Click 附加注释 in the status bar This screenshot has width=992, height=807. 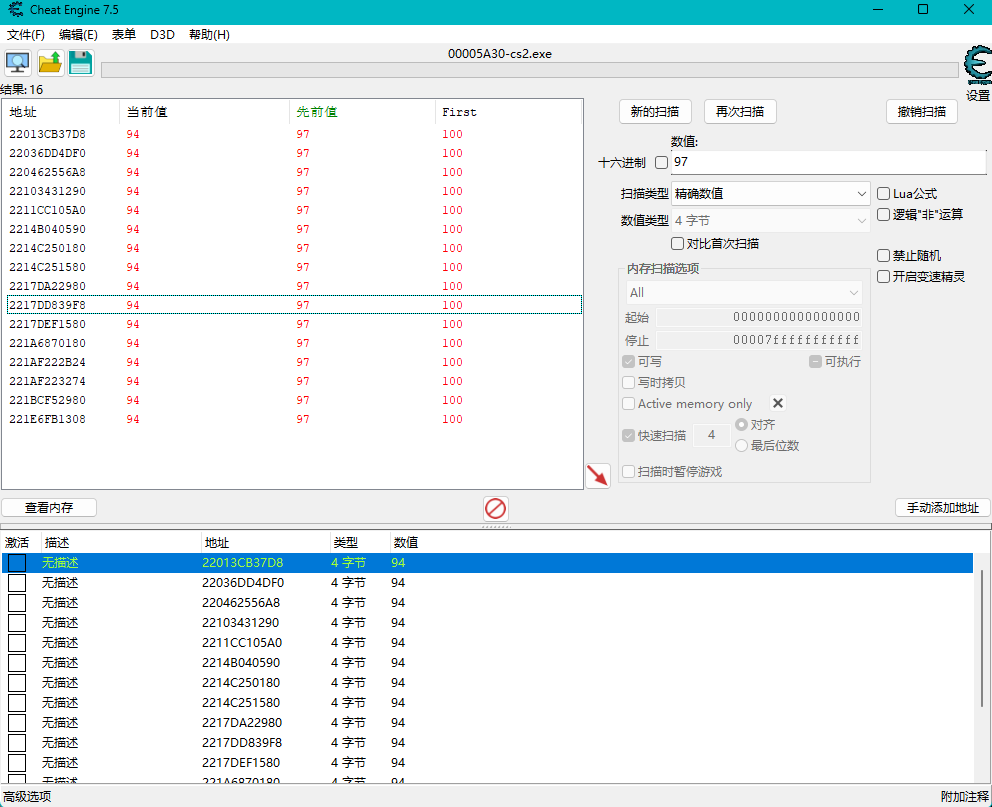[965, 796]
